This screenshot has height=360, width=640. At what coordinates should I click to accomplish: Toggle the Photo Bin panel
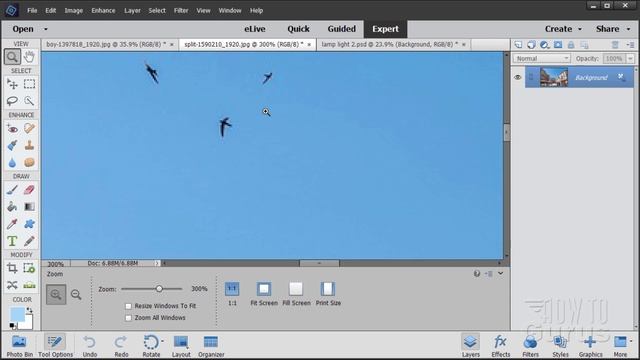(x=19, y=346)
